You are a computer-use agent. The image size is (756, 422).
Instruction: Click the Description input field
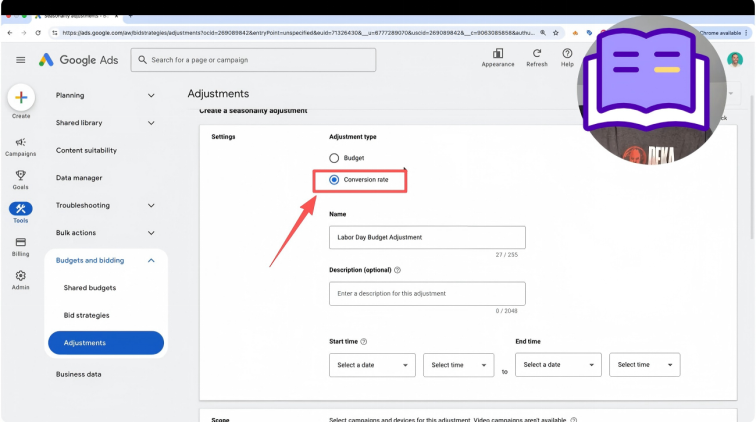(427, 294)
